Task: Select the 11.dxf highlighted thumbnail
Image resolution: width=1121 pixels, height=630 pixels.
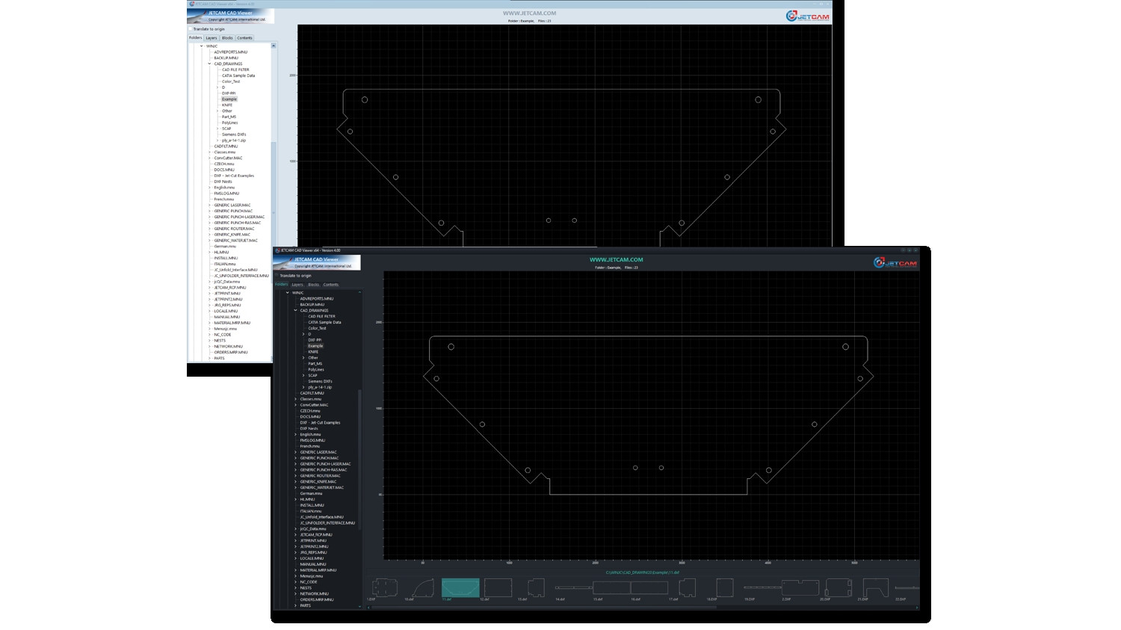Action: click(460, 588)
